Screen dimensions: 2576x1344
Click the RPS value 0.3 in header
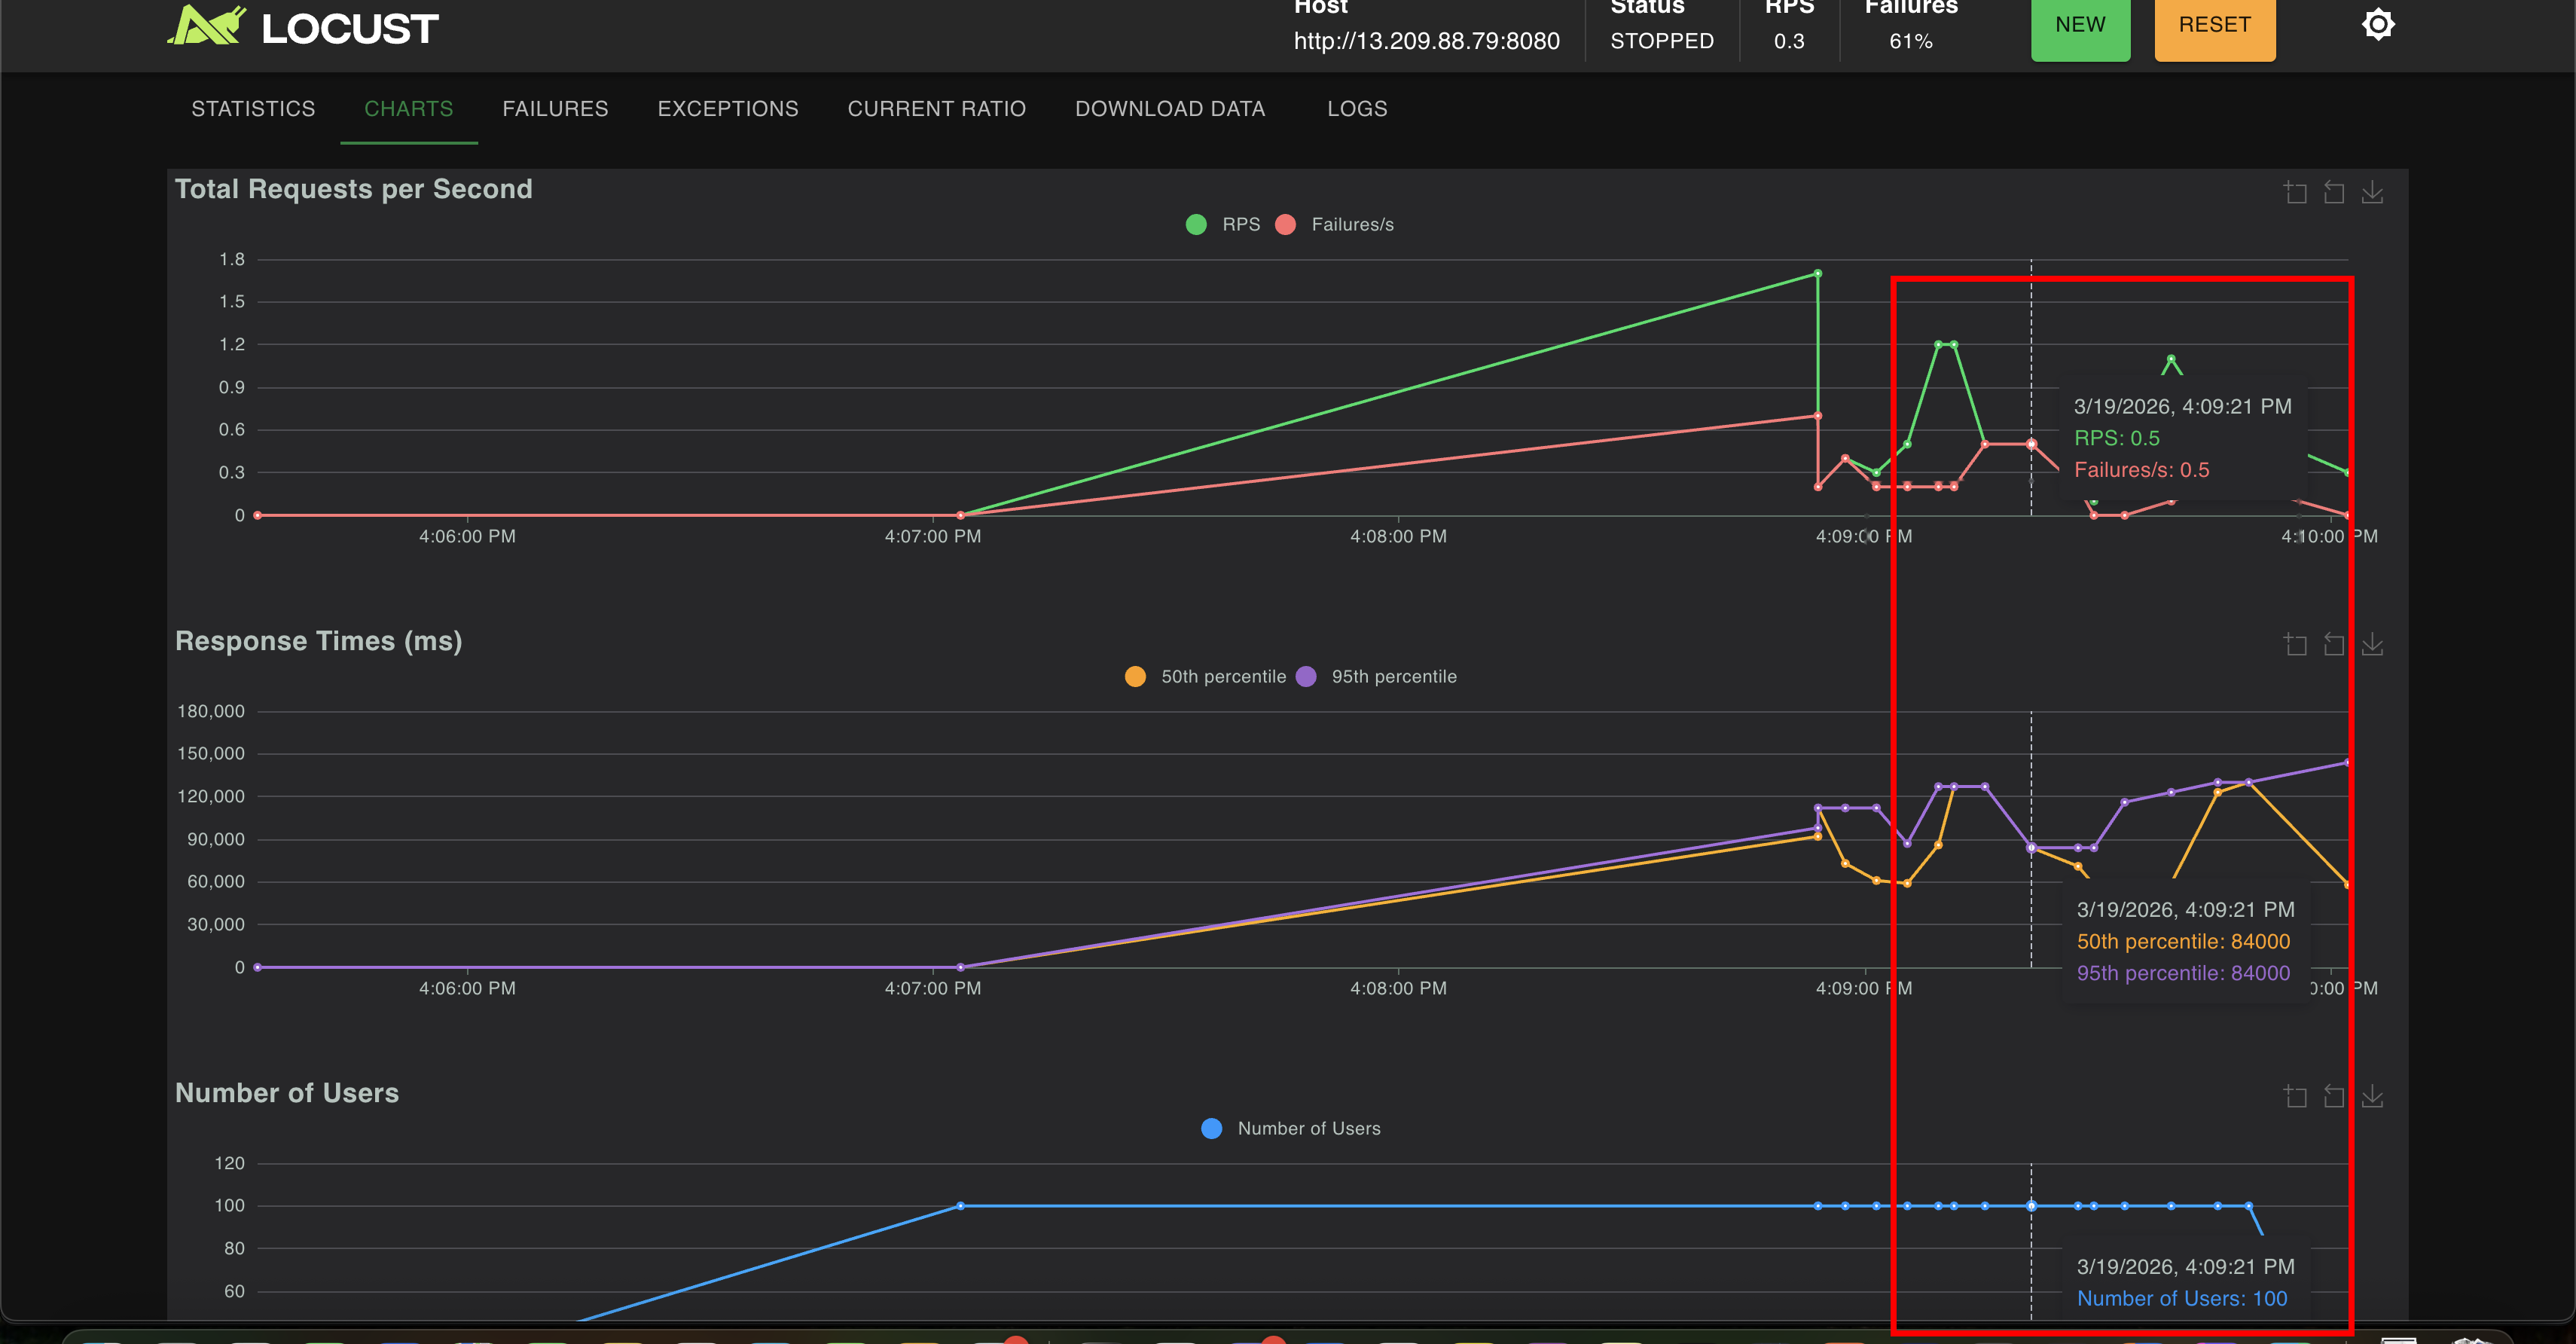pos(1789,41)
